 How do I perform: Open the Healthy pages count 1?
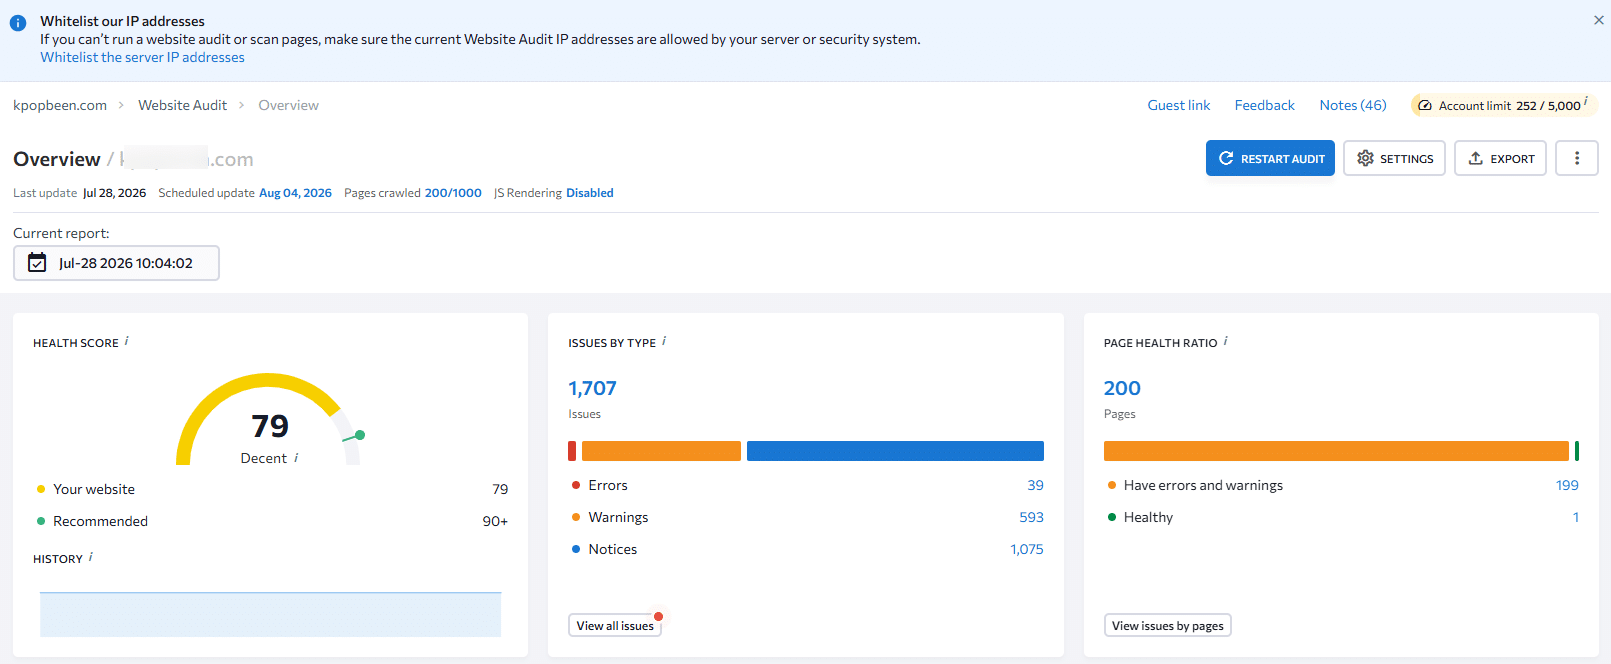[x=1575, y=517]
